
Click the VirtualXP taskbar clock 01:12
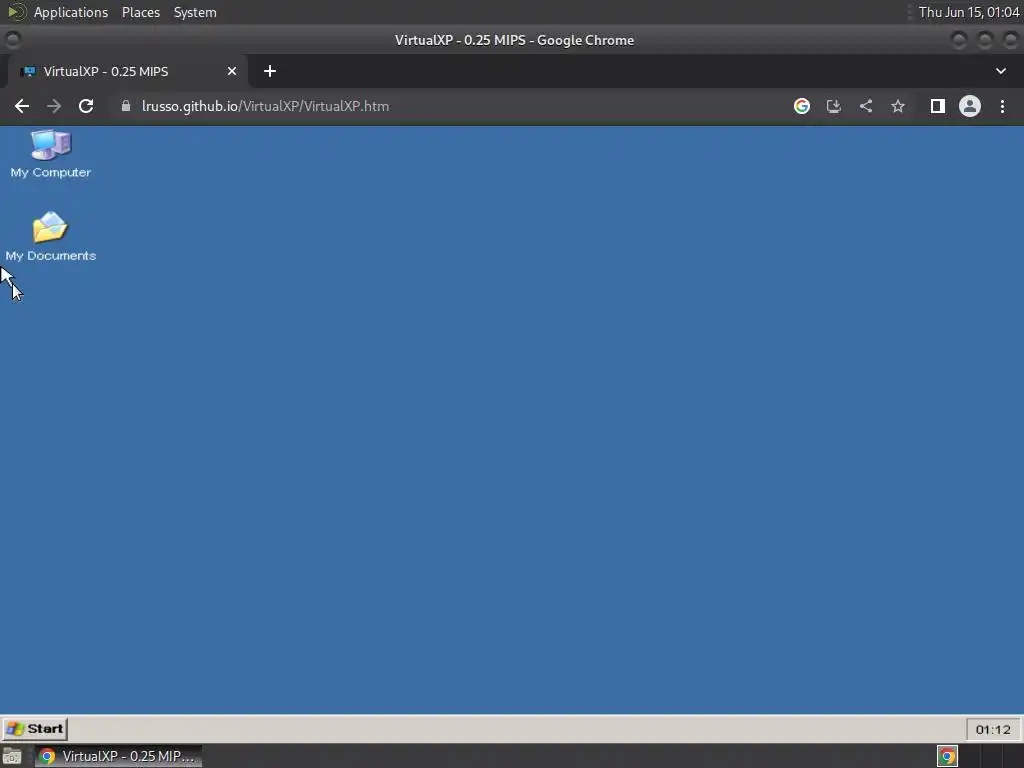pyautogui.click(x=993, y=729)
